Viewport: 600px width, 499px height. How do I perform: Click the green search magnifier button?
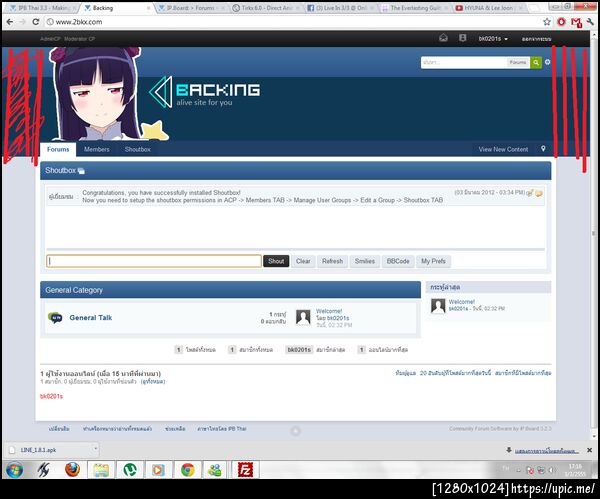click(x=536, y=62)
